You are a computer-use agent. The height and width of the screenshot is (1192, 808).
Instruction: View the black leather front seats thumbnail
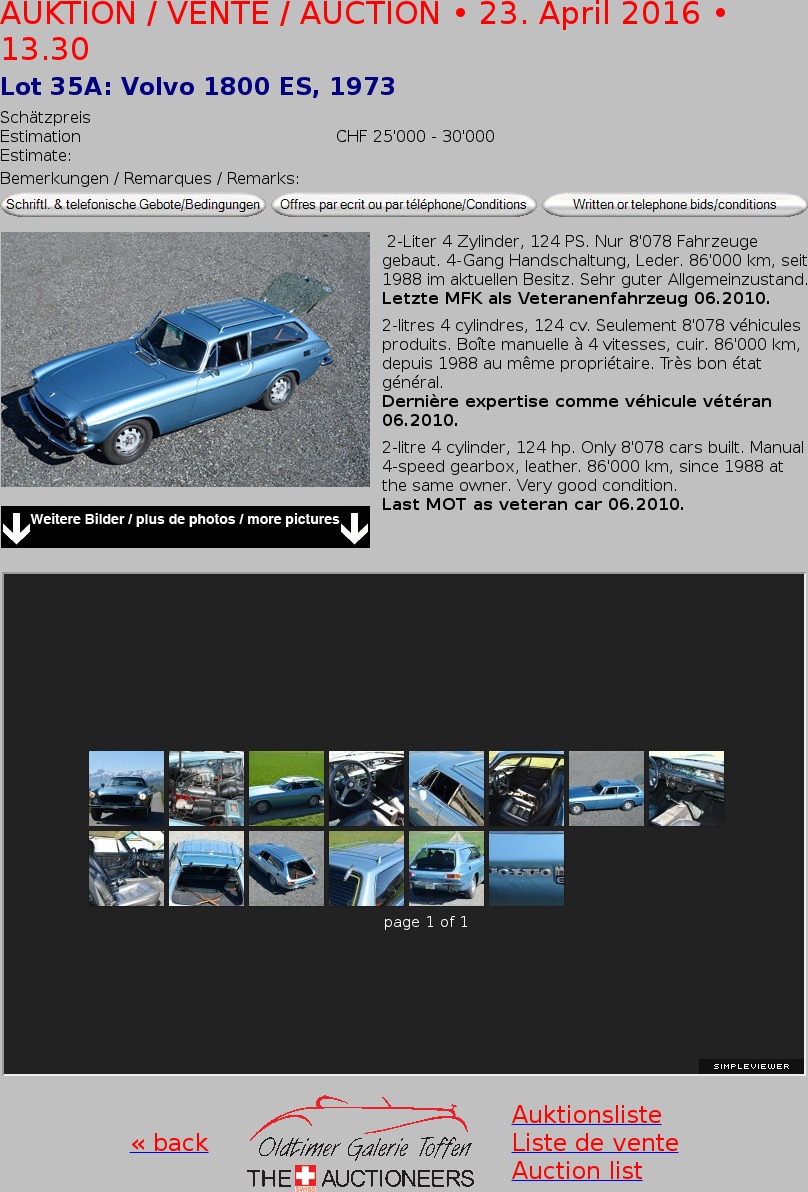pyautogui.click(x=527, y=788)
